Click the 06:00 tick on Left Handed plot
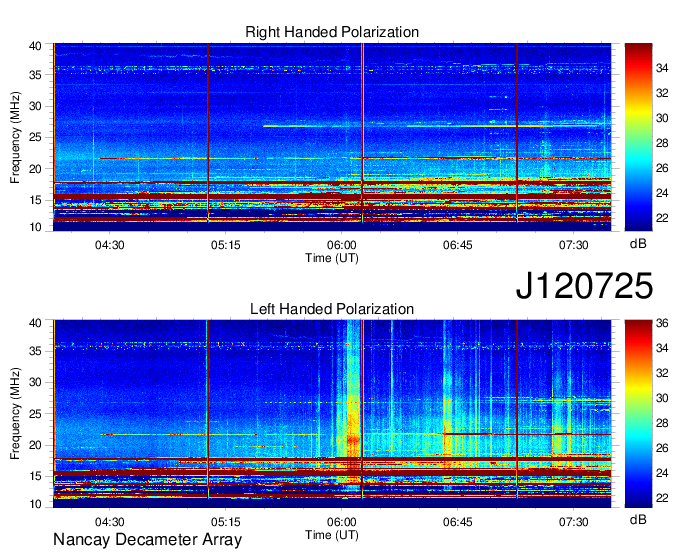Image resolution: width=680 pixels, height=552 pixels. (341, 522)
